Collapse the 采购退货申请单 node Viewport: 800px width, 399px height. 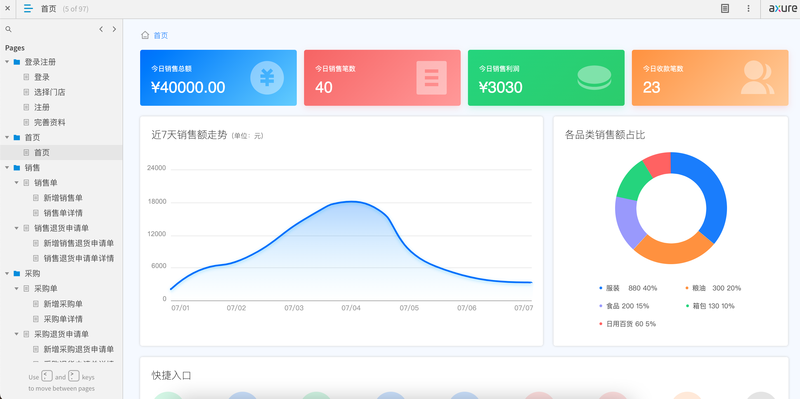coord(17,334)
